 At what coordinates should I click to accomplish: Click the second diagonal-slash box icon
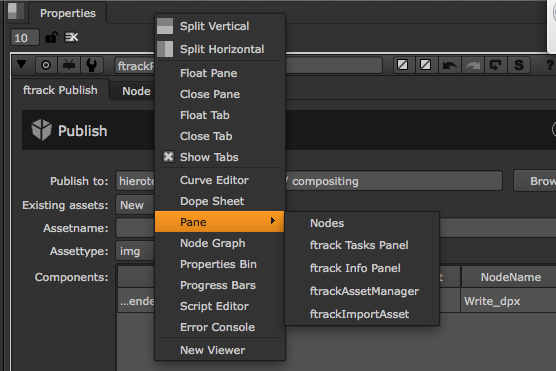click(426, 65)
